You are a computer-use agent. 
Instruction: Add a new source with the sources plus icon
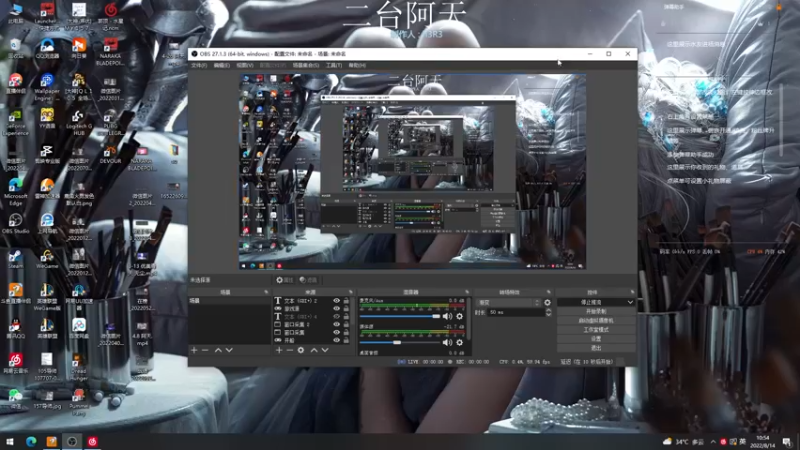click(279, 350)
